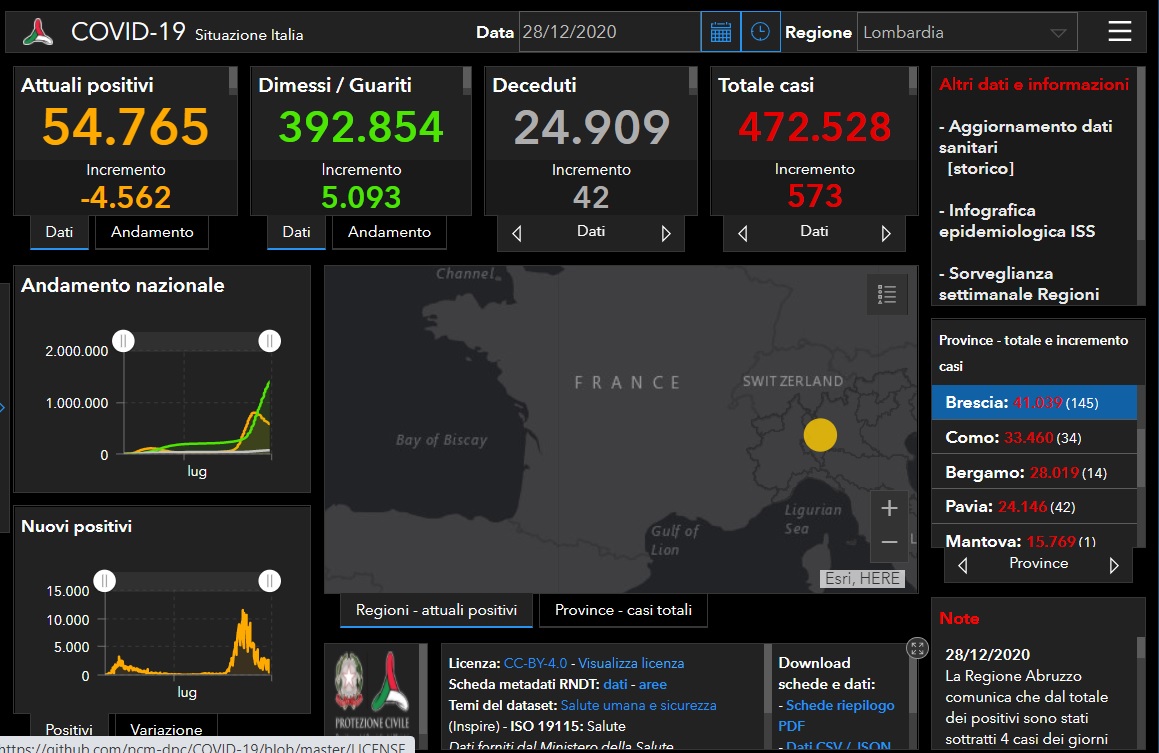
Task: Switch to Province - casi totali tab
Action: [623, 610]
